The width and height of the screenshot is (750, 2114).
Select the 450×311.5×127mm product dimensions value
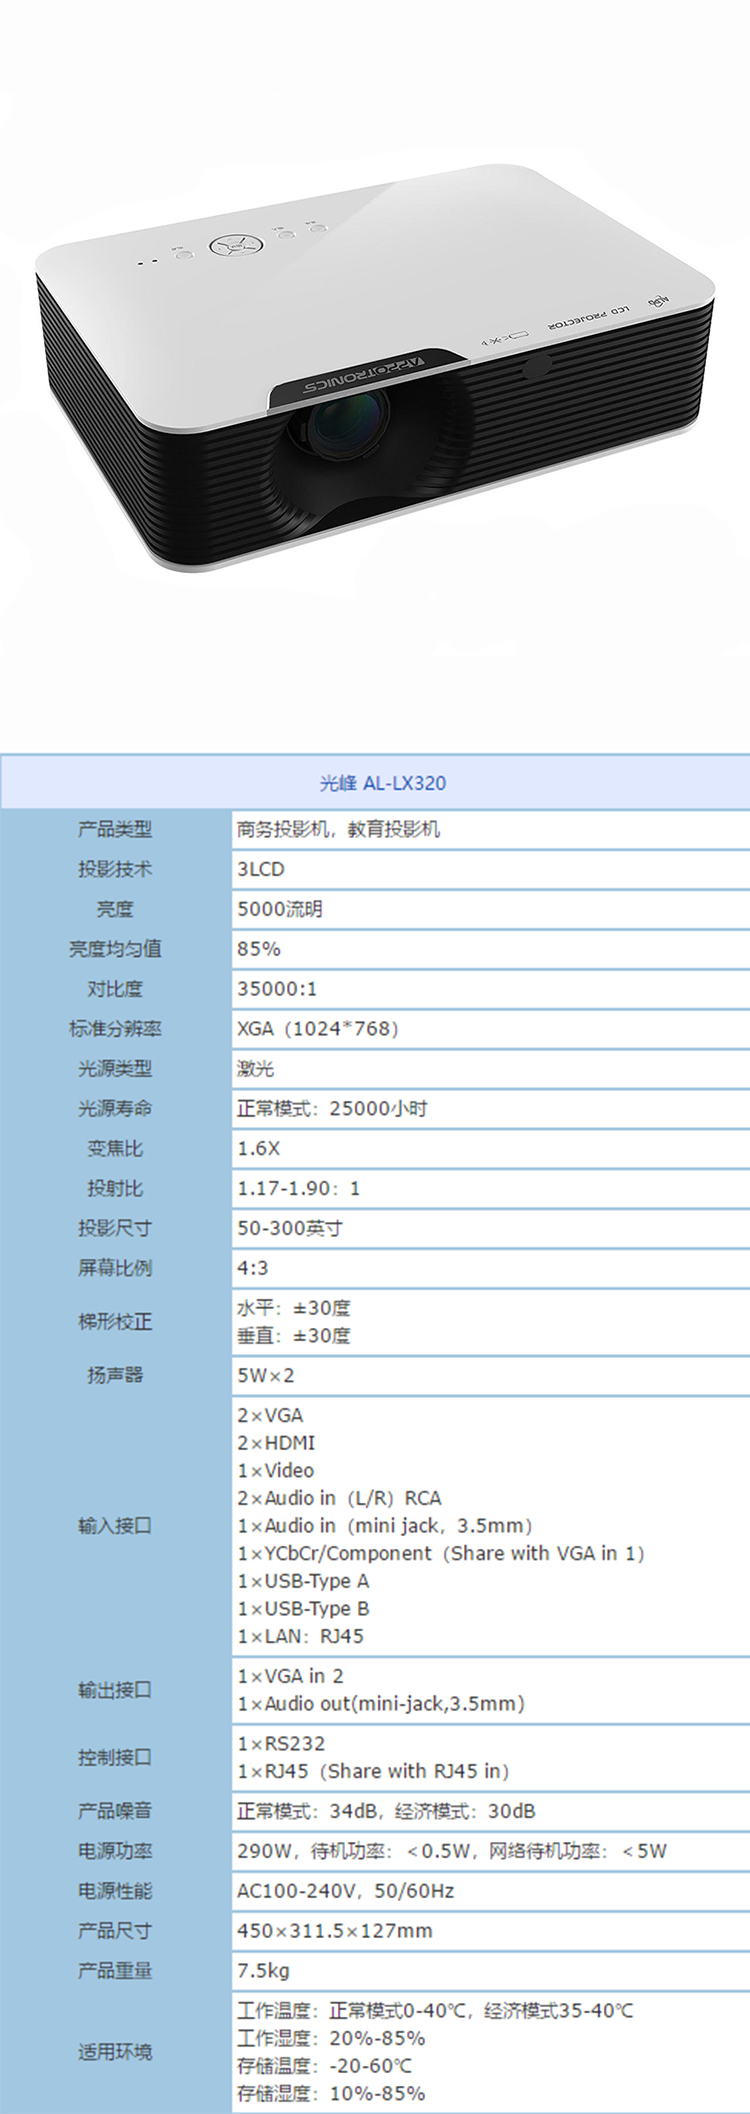pos(335,1931)
